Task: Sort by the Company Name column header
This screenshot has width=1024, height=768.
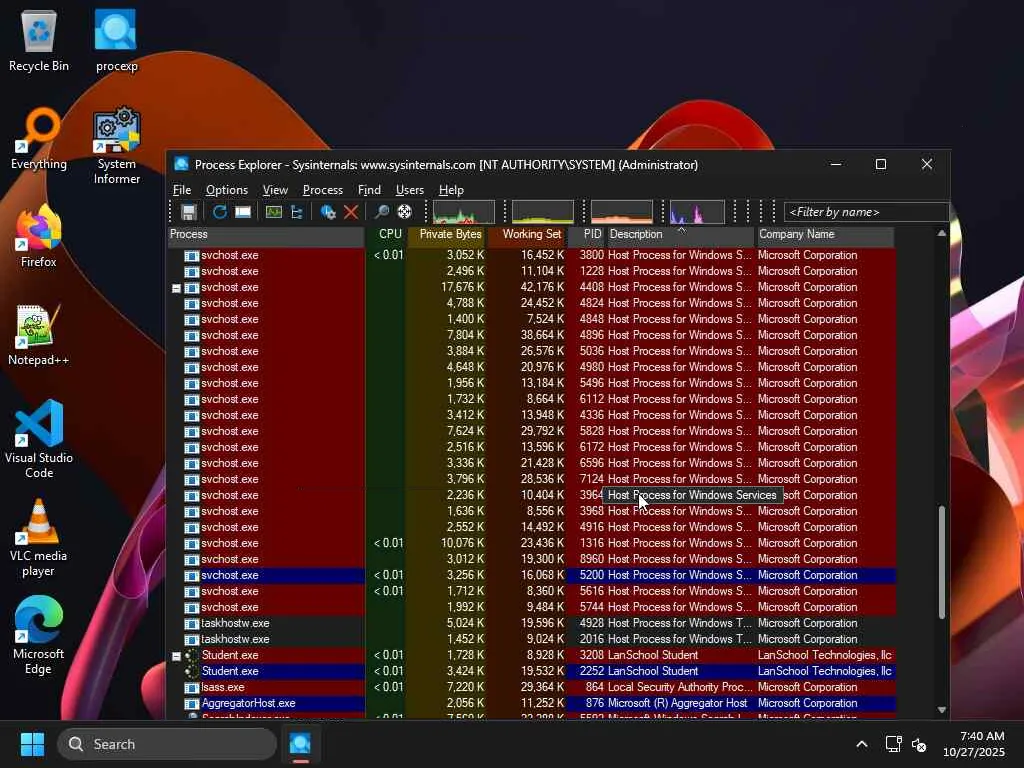Action: [x=825, y=234]
